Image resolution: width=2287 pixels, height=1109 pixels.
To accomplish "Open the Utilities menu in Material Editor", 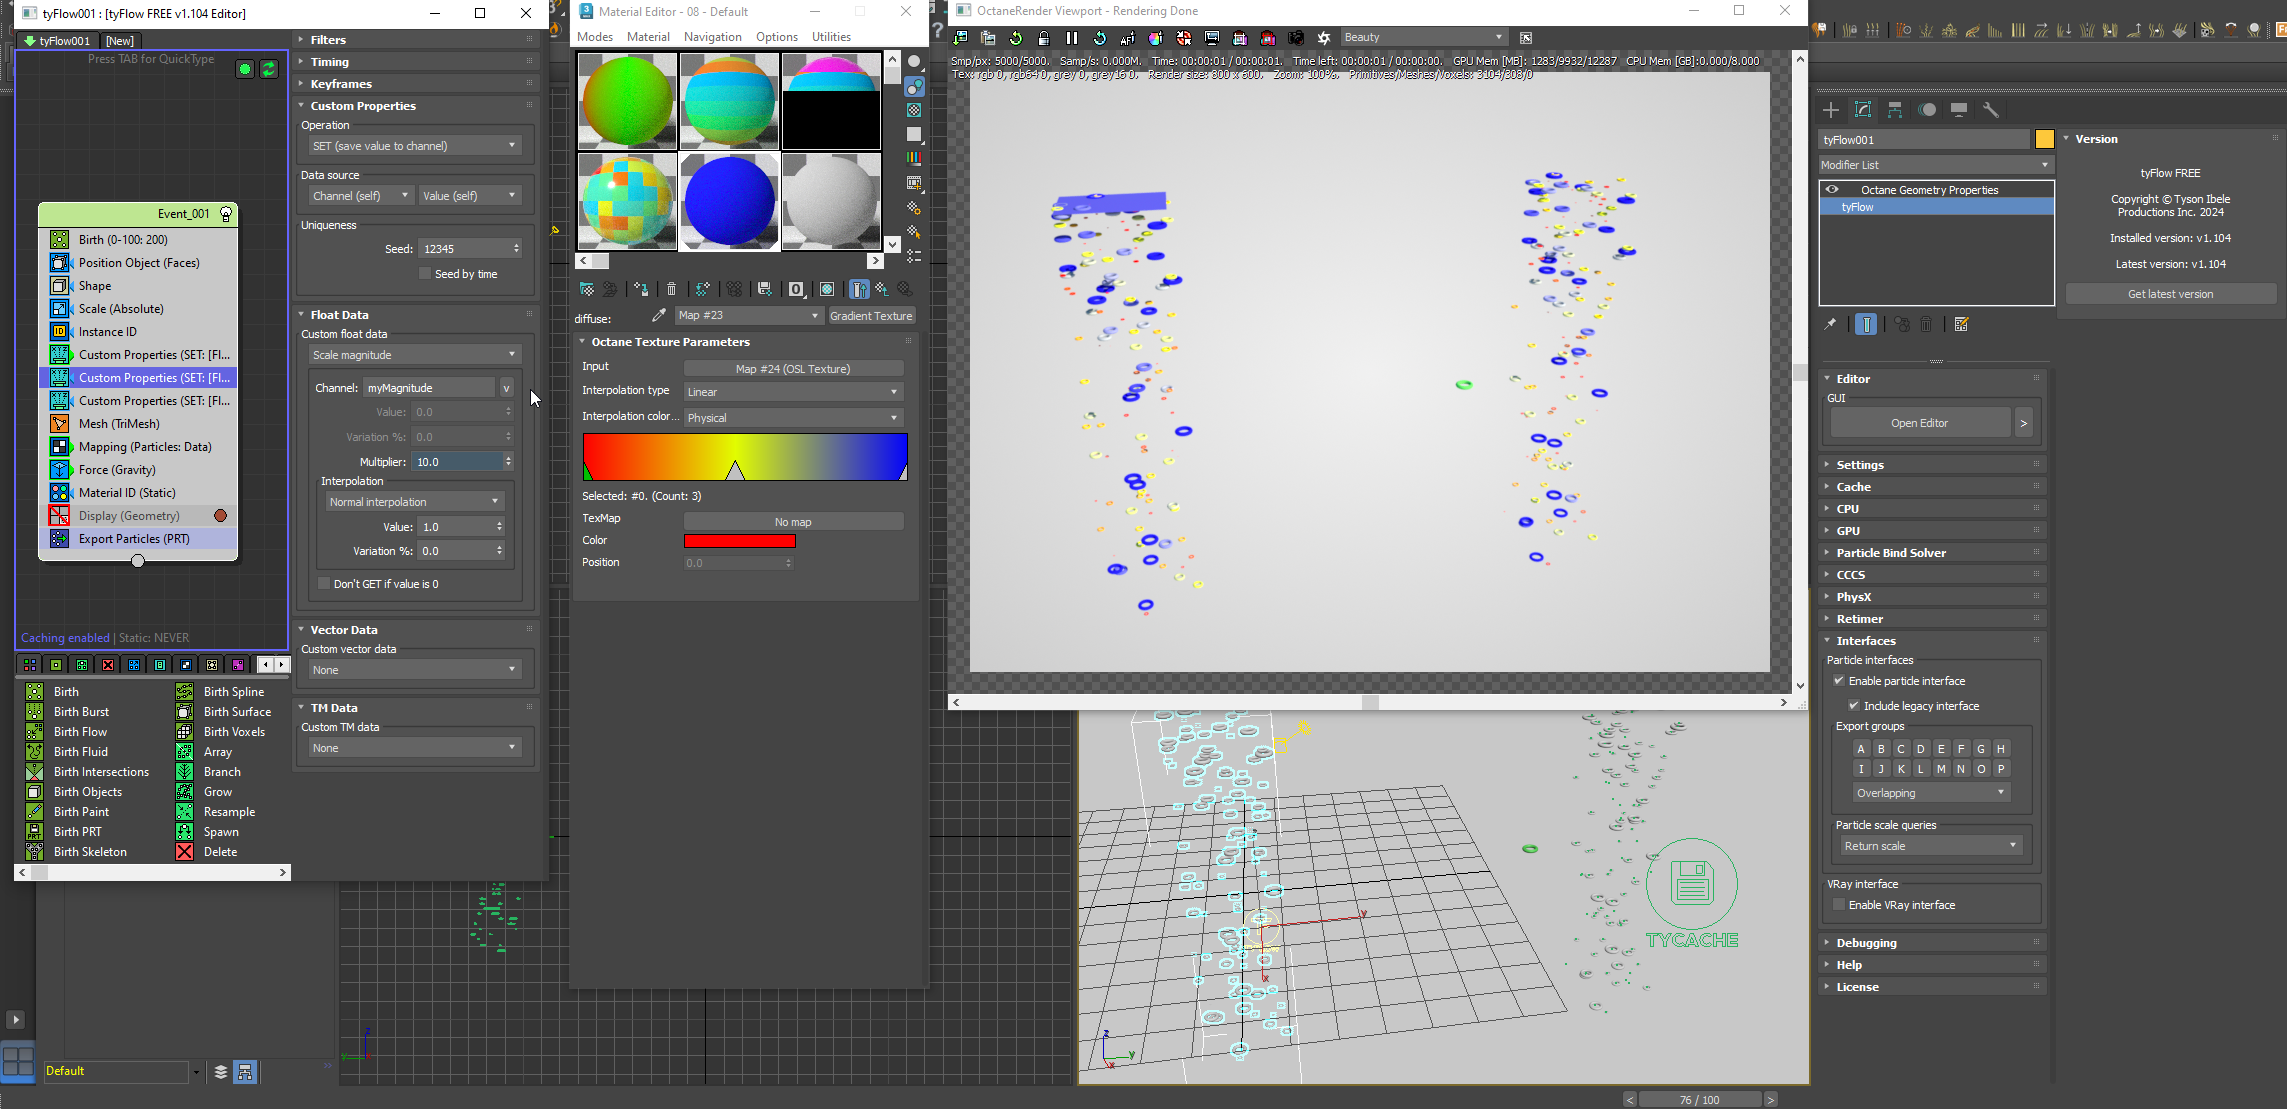I will coord(830,37).
